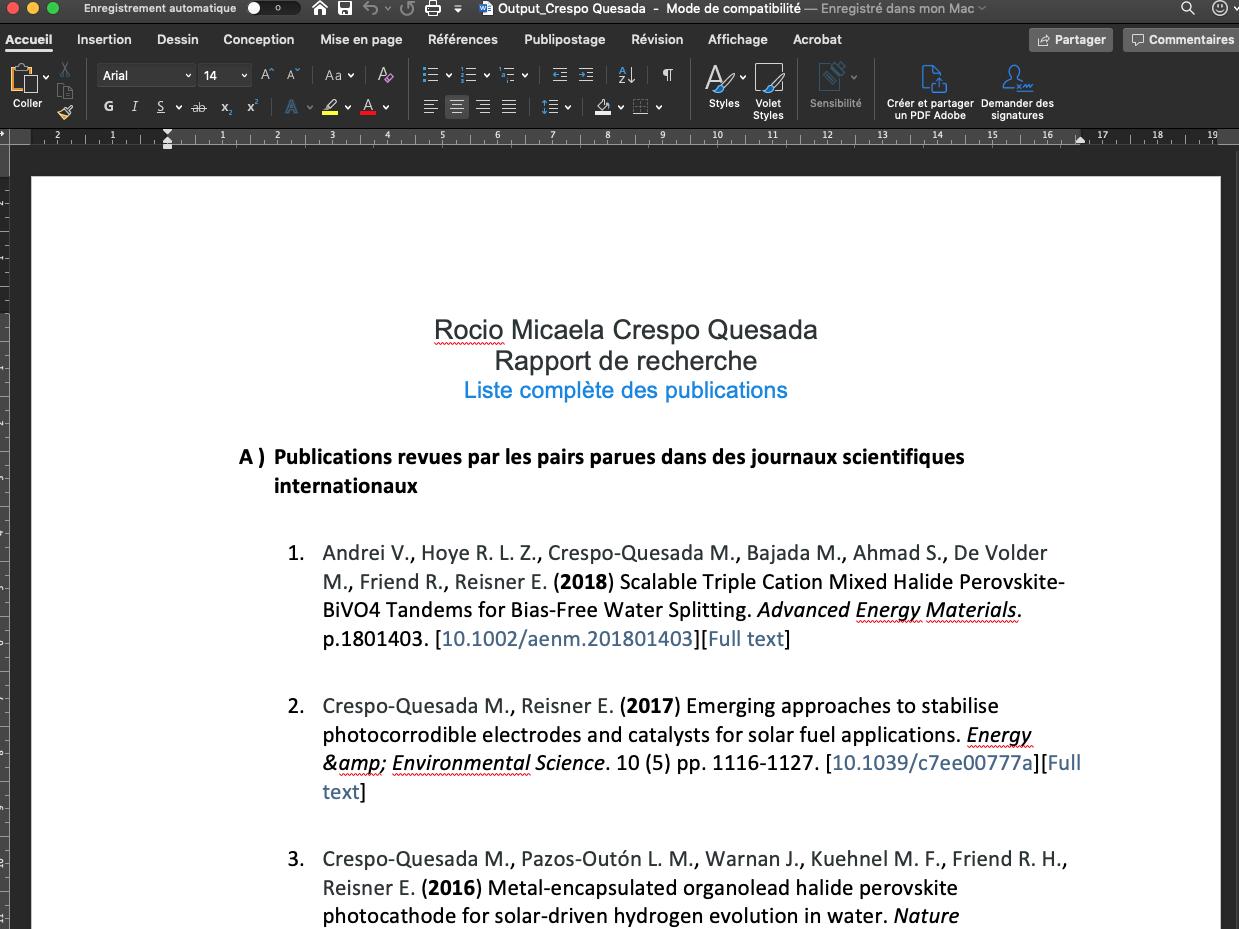Switch to the Références tab

coord(462,39)
